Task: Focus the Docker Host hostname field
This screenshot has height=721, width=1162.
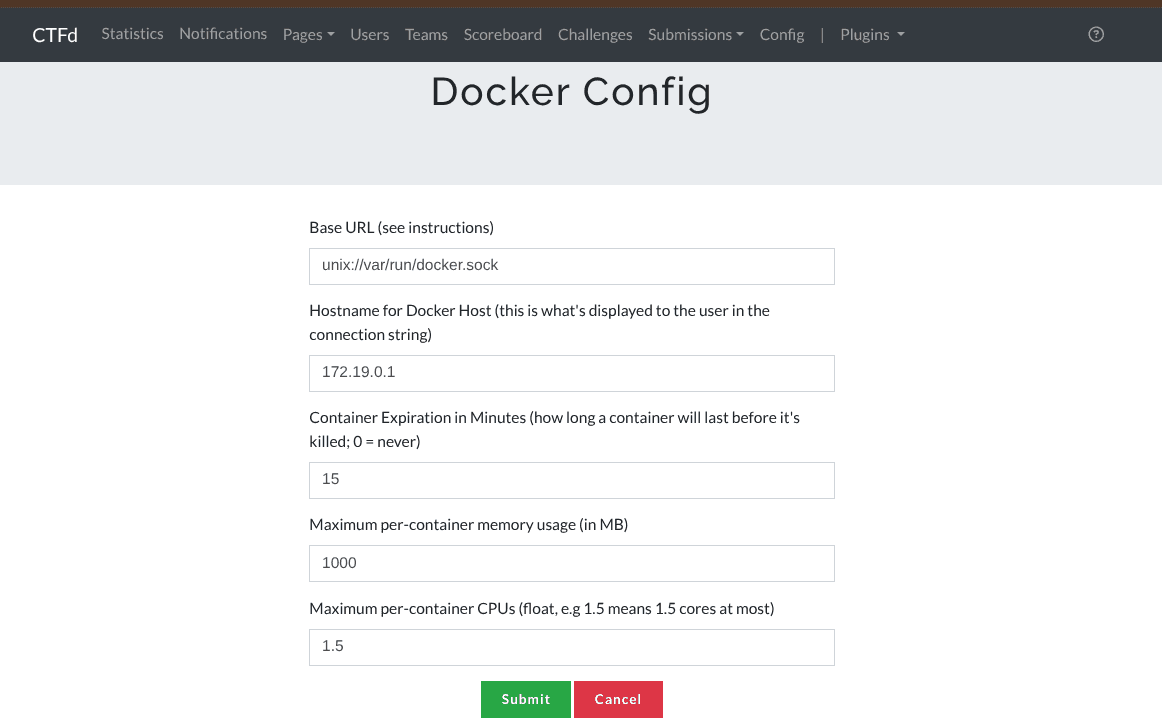Action: click(x=571, y=373)
